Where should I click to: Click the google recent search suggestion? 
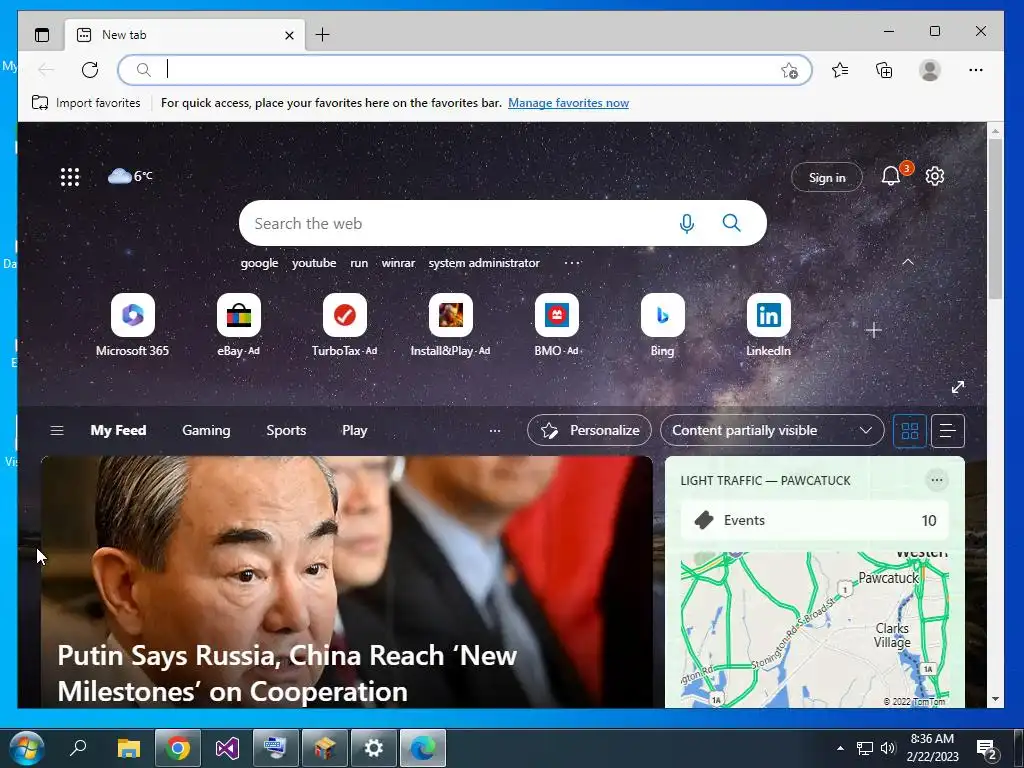(259, 263)
